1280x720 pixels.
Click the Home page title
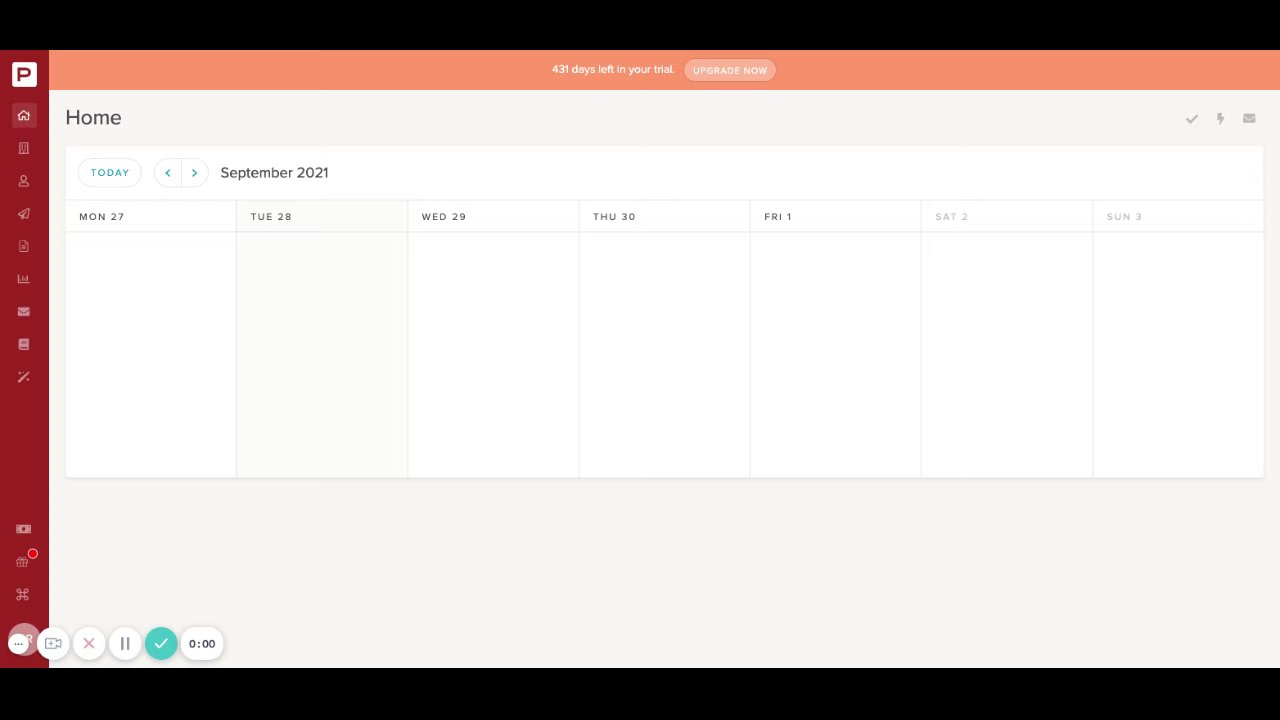[93, 118]
